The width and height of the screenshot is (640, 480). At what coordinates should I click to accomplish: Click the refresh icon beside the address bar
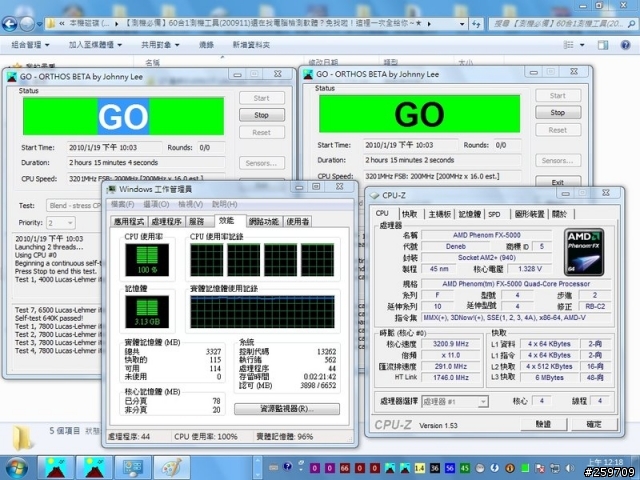coord(476,24)
